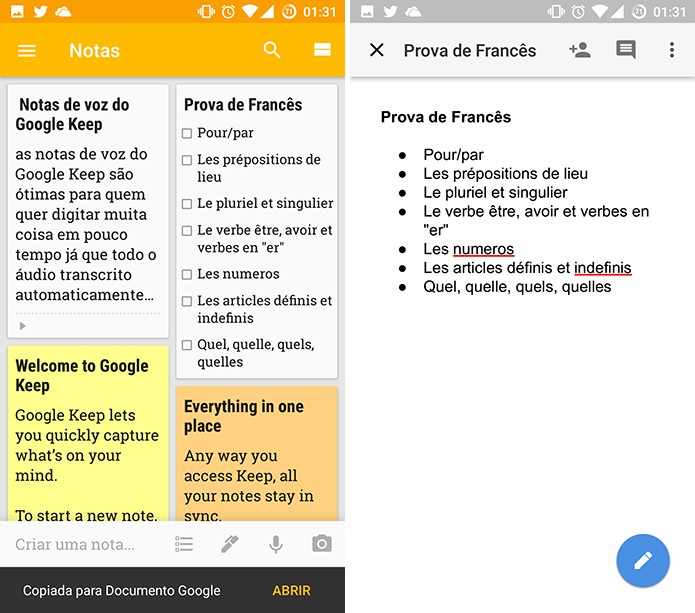
Task: Tap the Criar uma nota field
Action: coord(74,544)
